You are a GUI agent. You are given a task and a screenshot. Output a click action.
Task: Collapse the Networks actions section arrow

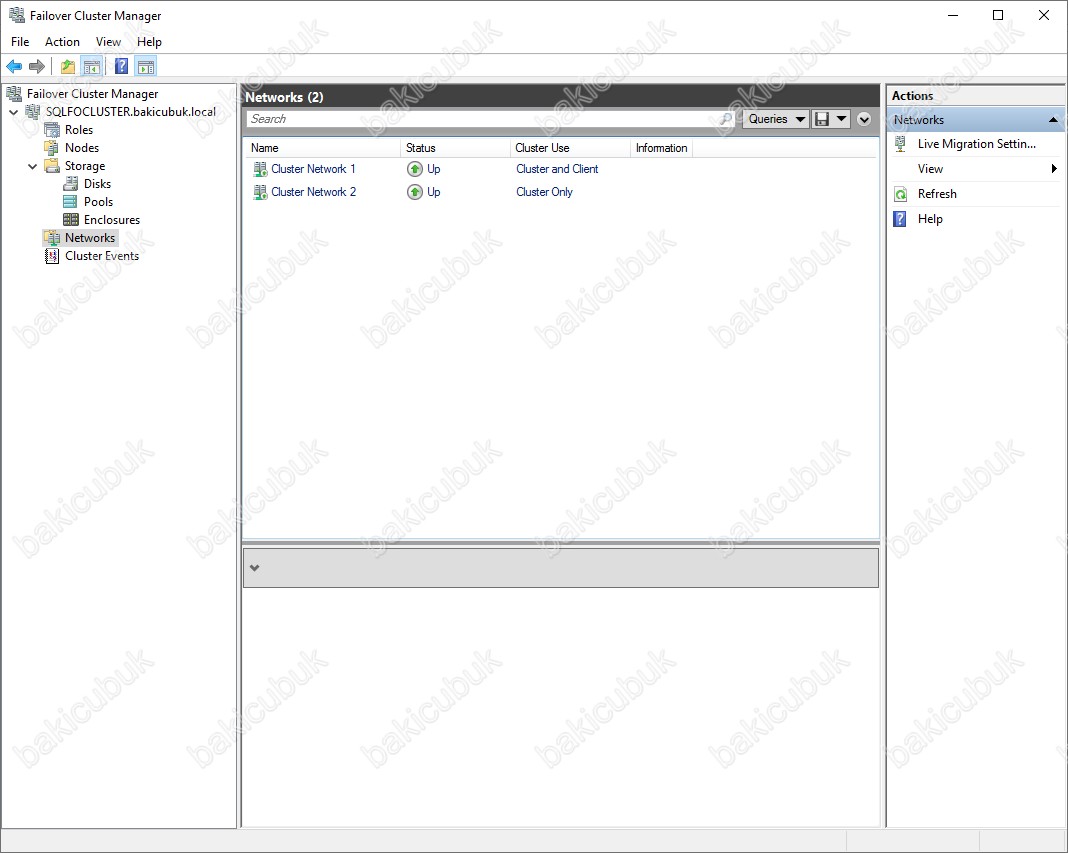click(1053, 120)
